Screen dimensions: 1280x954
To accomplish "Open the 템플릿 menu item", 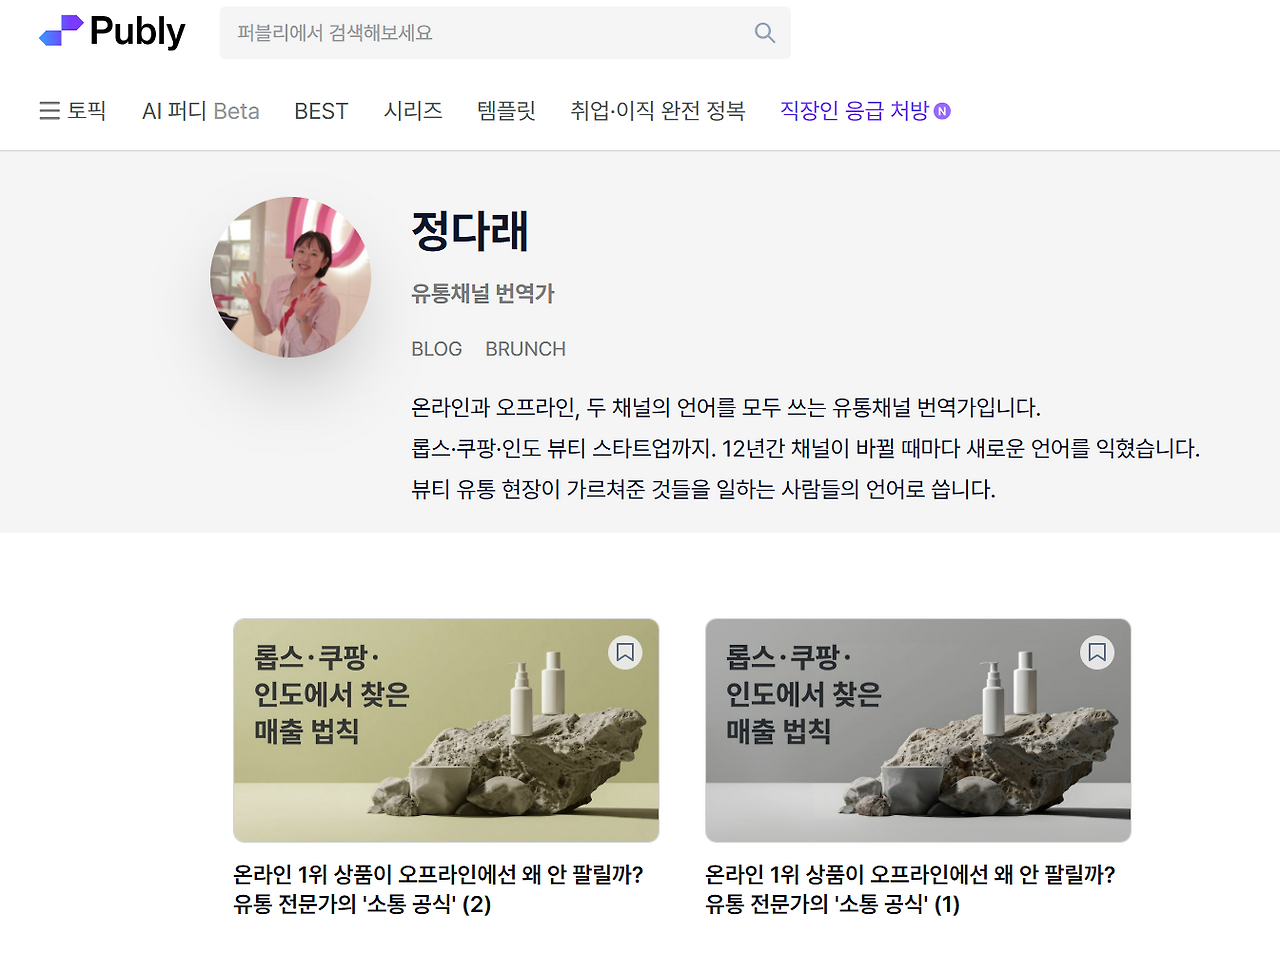I will 506,111.
